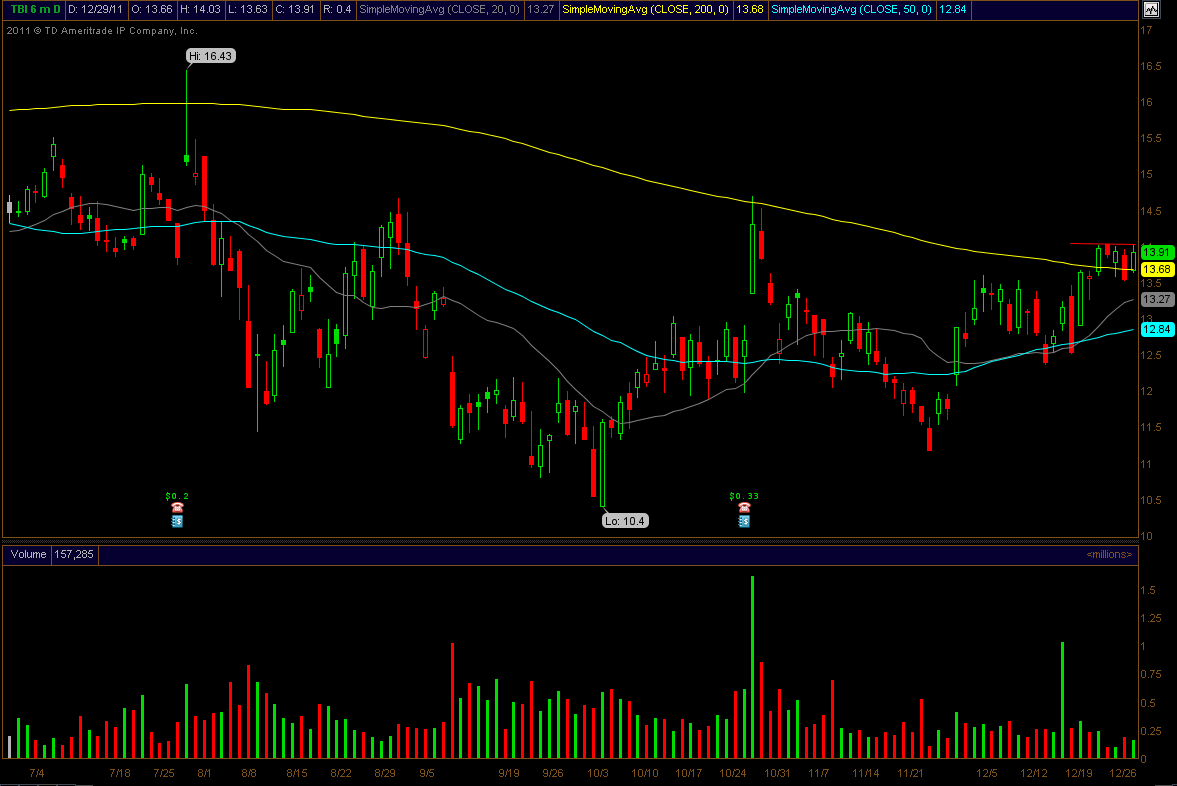Click the cyan 12.84 value in the header
Viewport: 1177px width, 786px height.
953,9
